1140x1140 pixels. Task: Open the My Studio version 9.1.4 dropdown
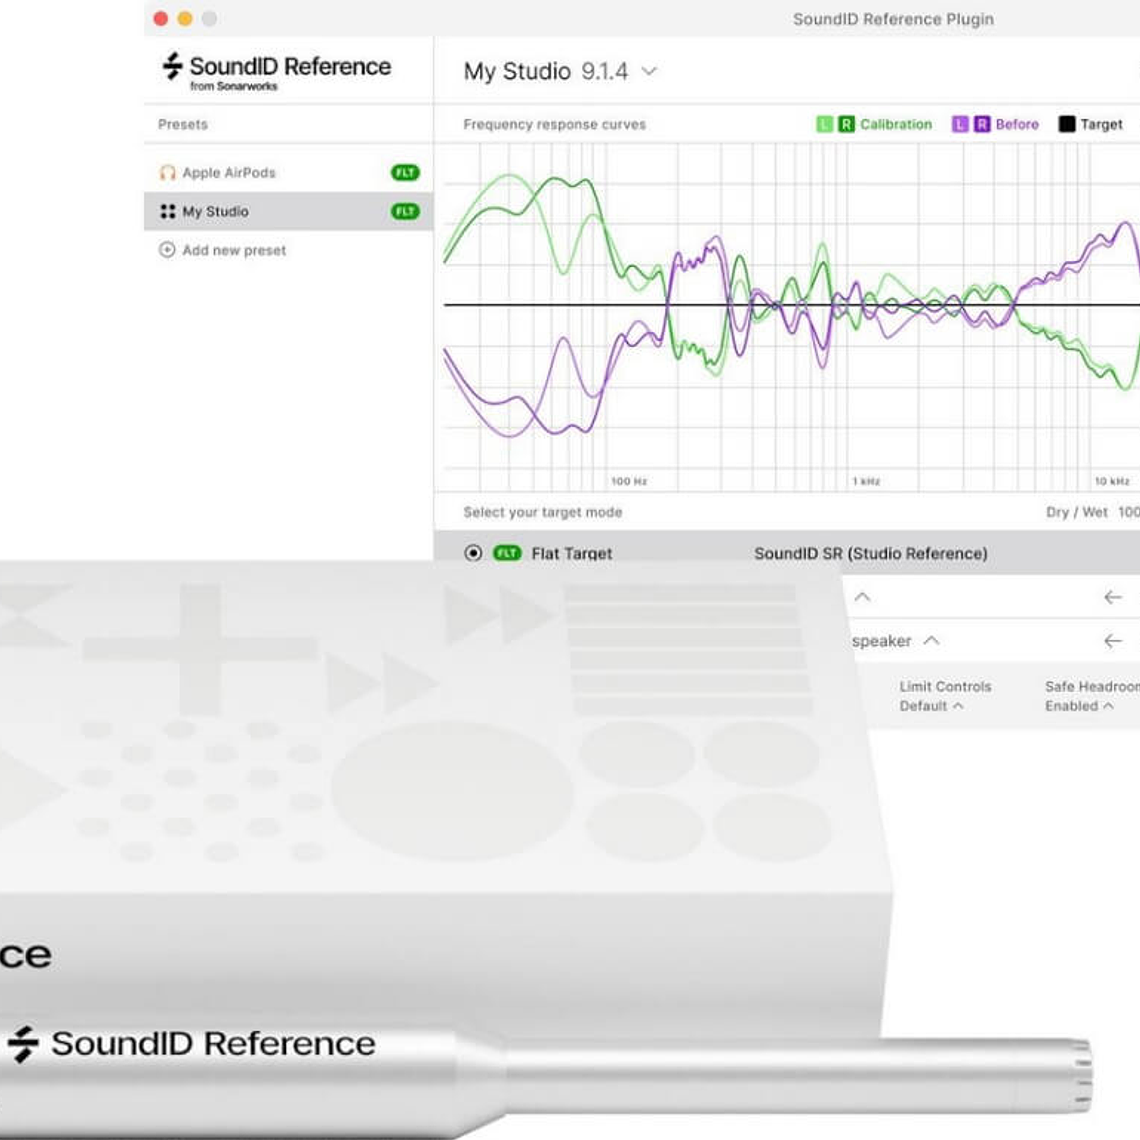(x=648, y=72)
